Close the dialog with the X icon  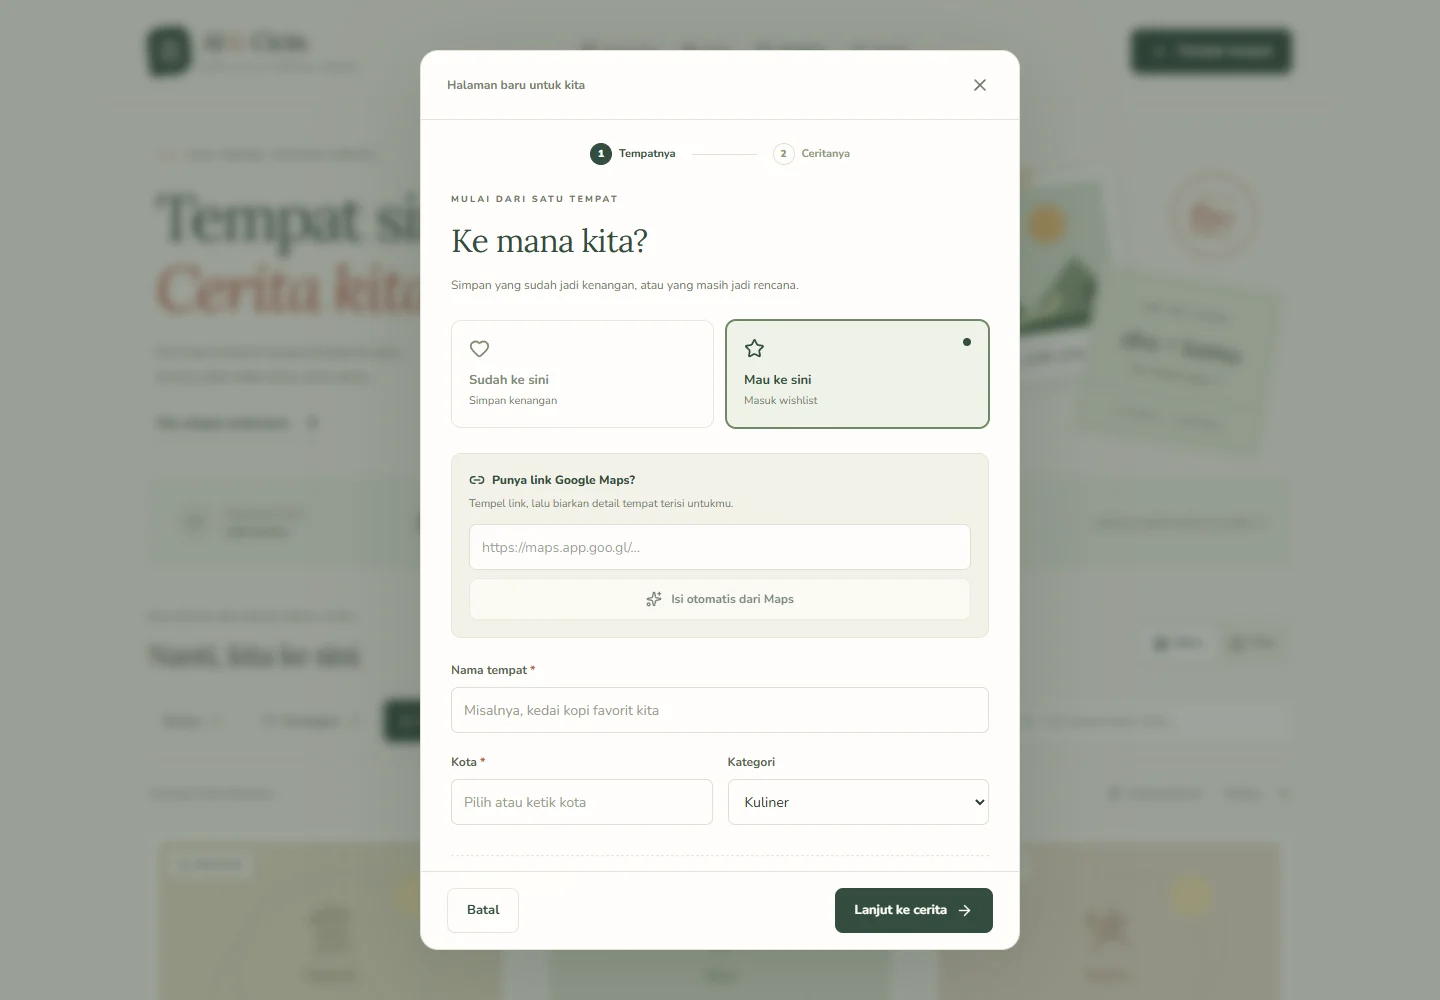pos(980,85)
